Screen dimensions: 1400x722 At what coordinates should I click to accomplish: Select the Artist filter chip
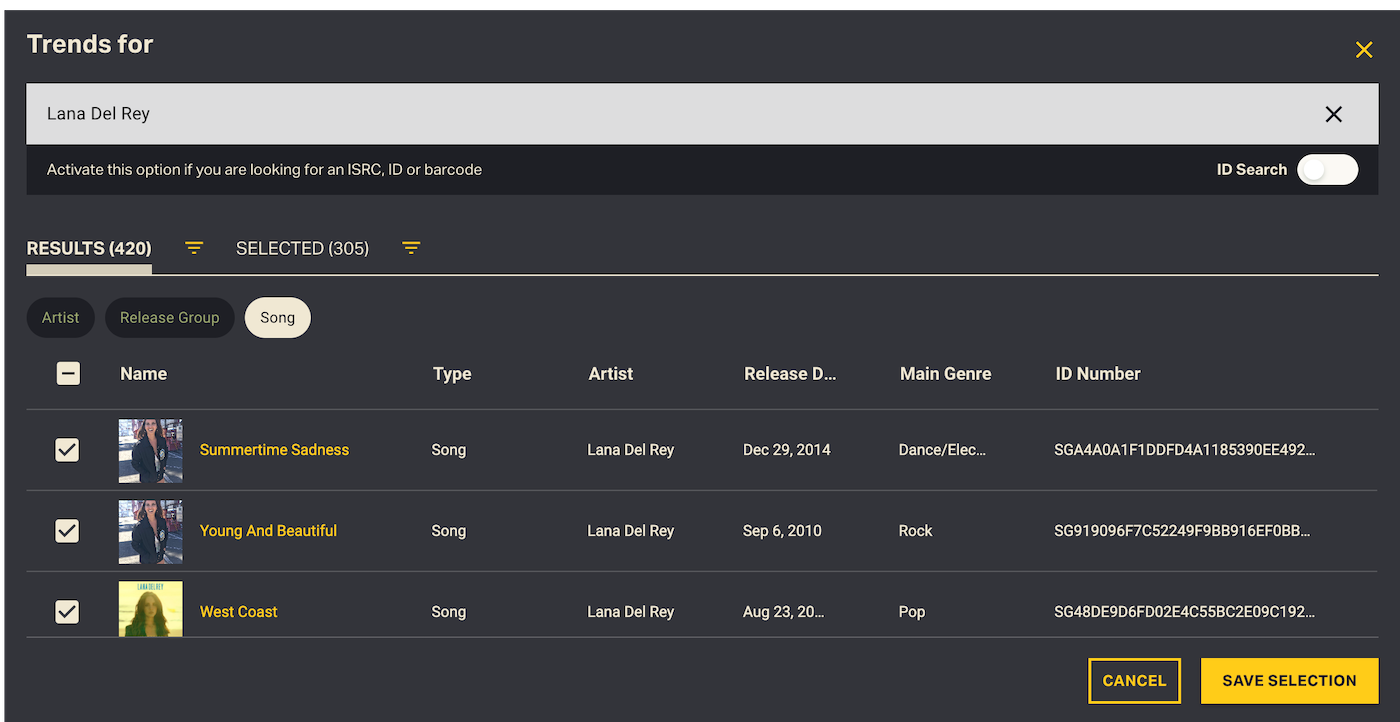pos(60,318)
